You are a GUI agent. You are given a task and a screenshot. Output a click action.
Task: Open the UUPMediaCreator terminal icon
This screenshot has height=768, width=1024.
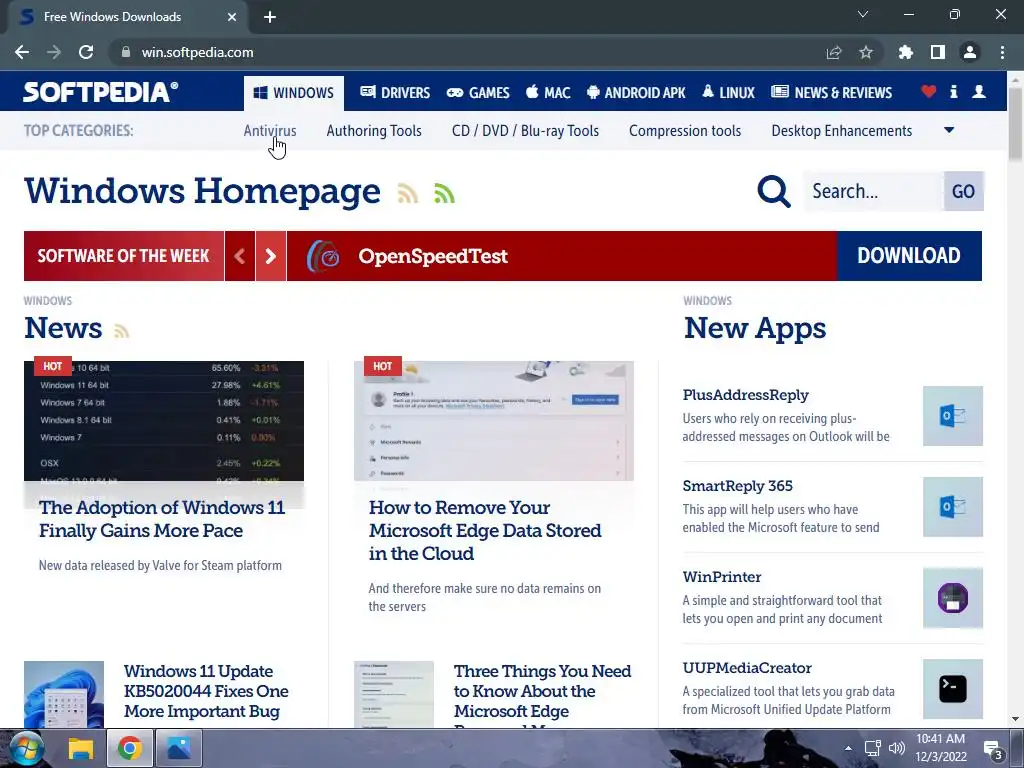pyautogui.click(x=953, y=689)
